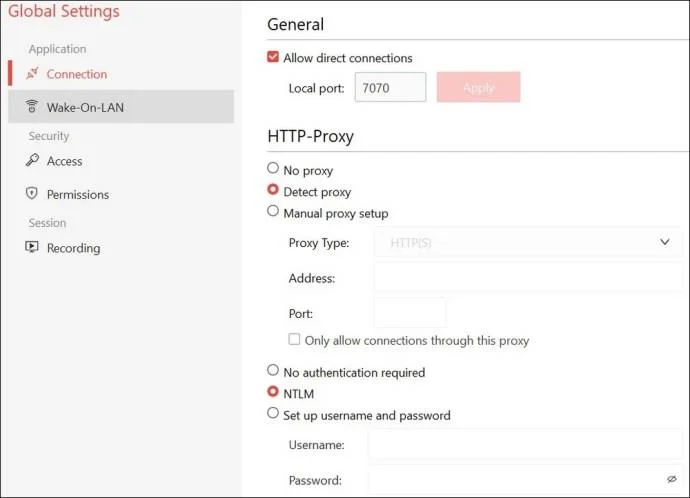Select the No proxy radio button
Image resolution: width=690 pixels, height=498 pixels.
(273, 168)
